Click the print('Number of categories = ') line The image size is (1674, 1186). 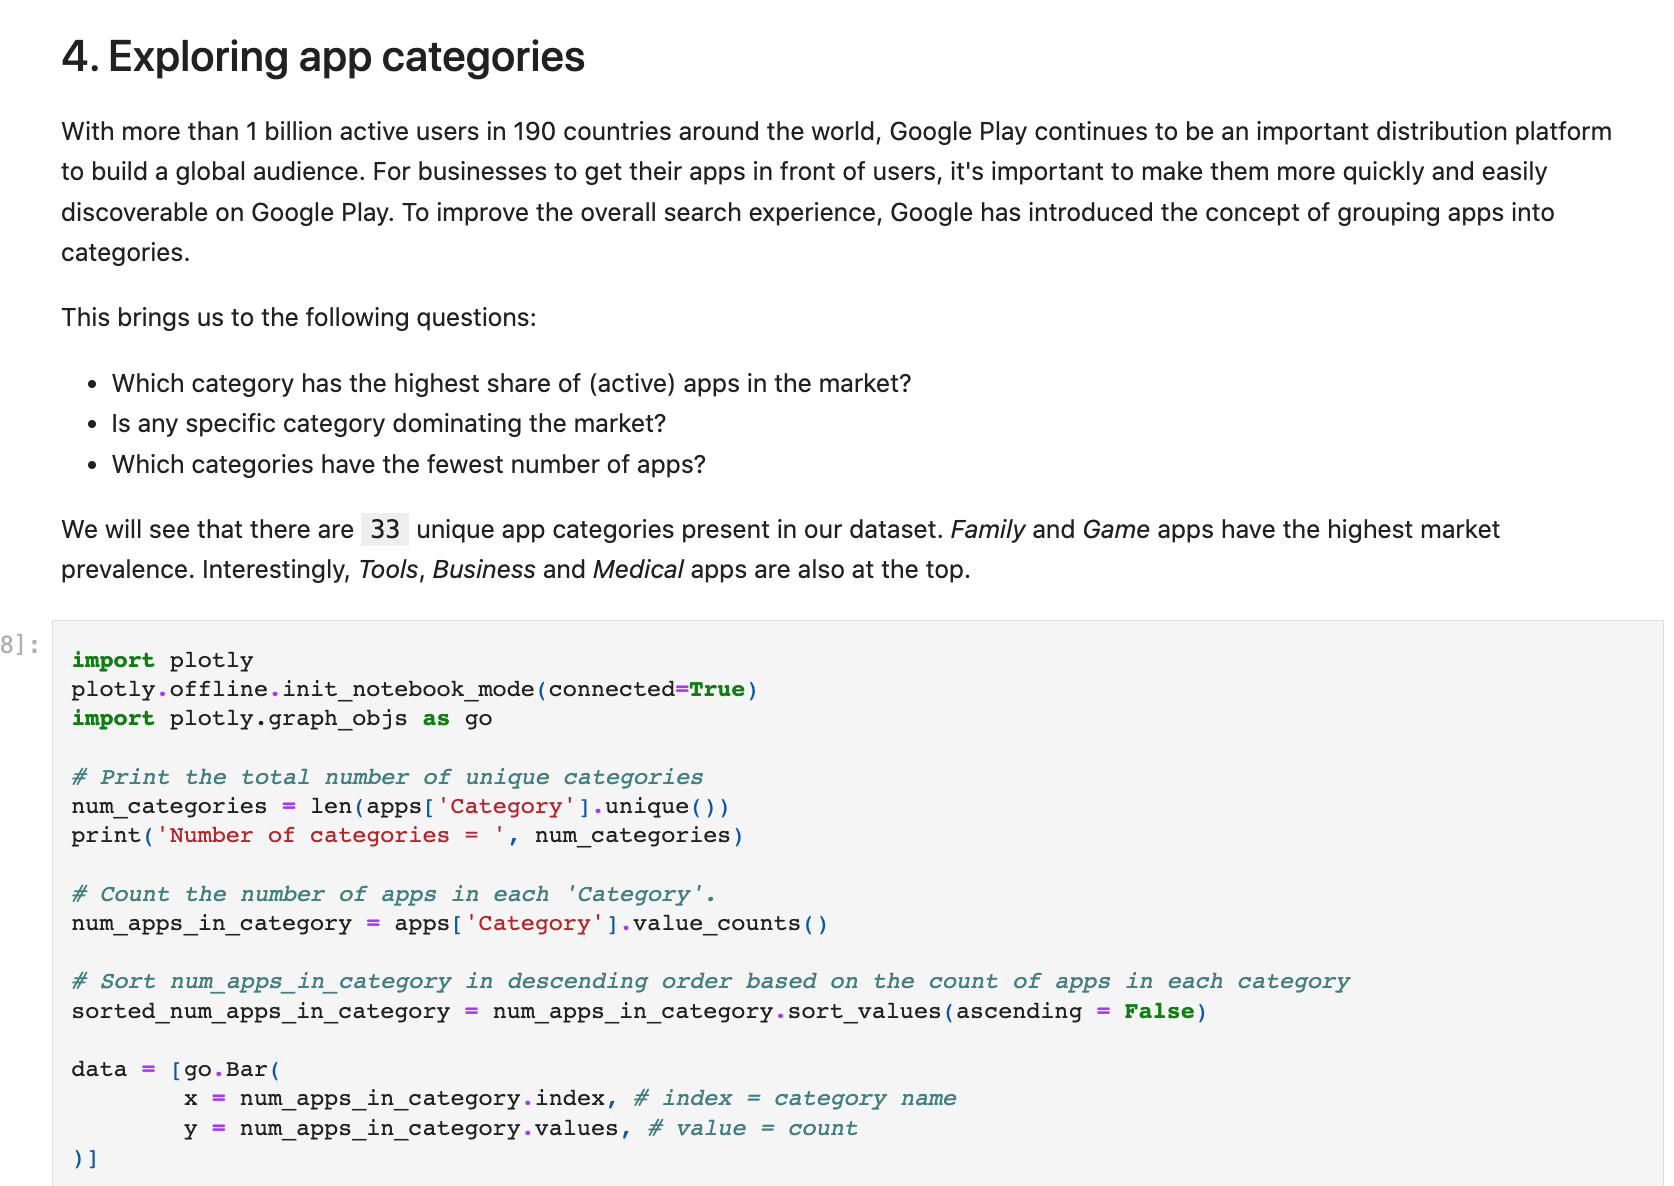point(408,835)
